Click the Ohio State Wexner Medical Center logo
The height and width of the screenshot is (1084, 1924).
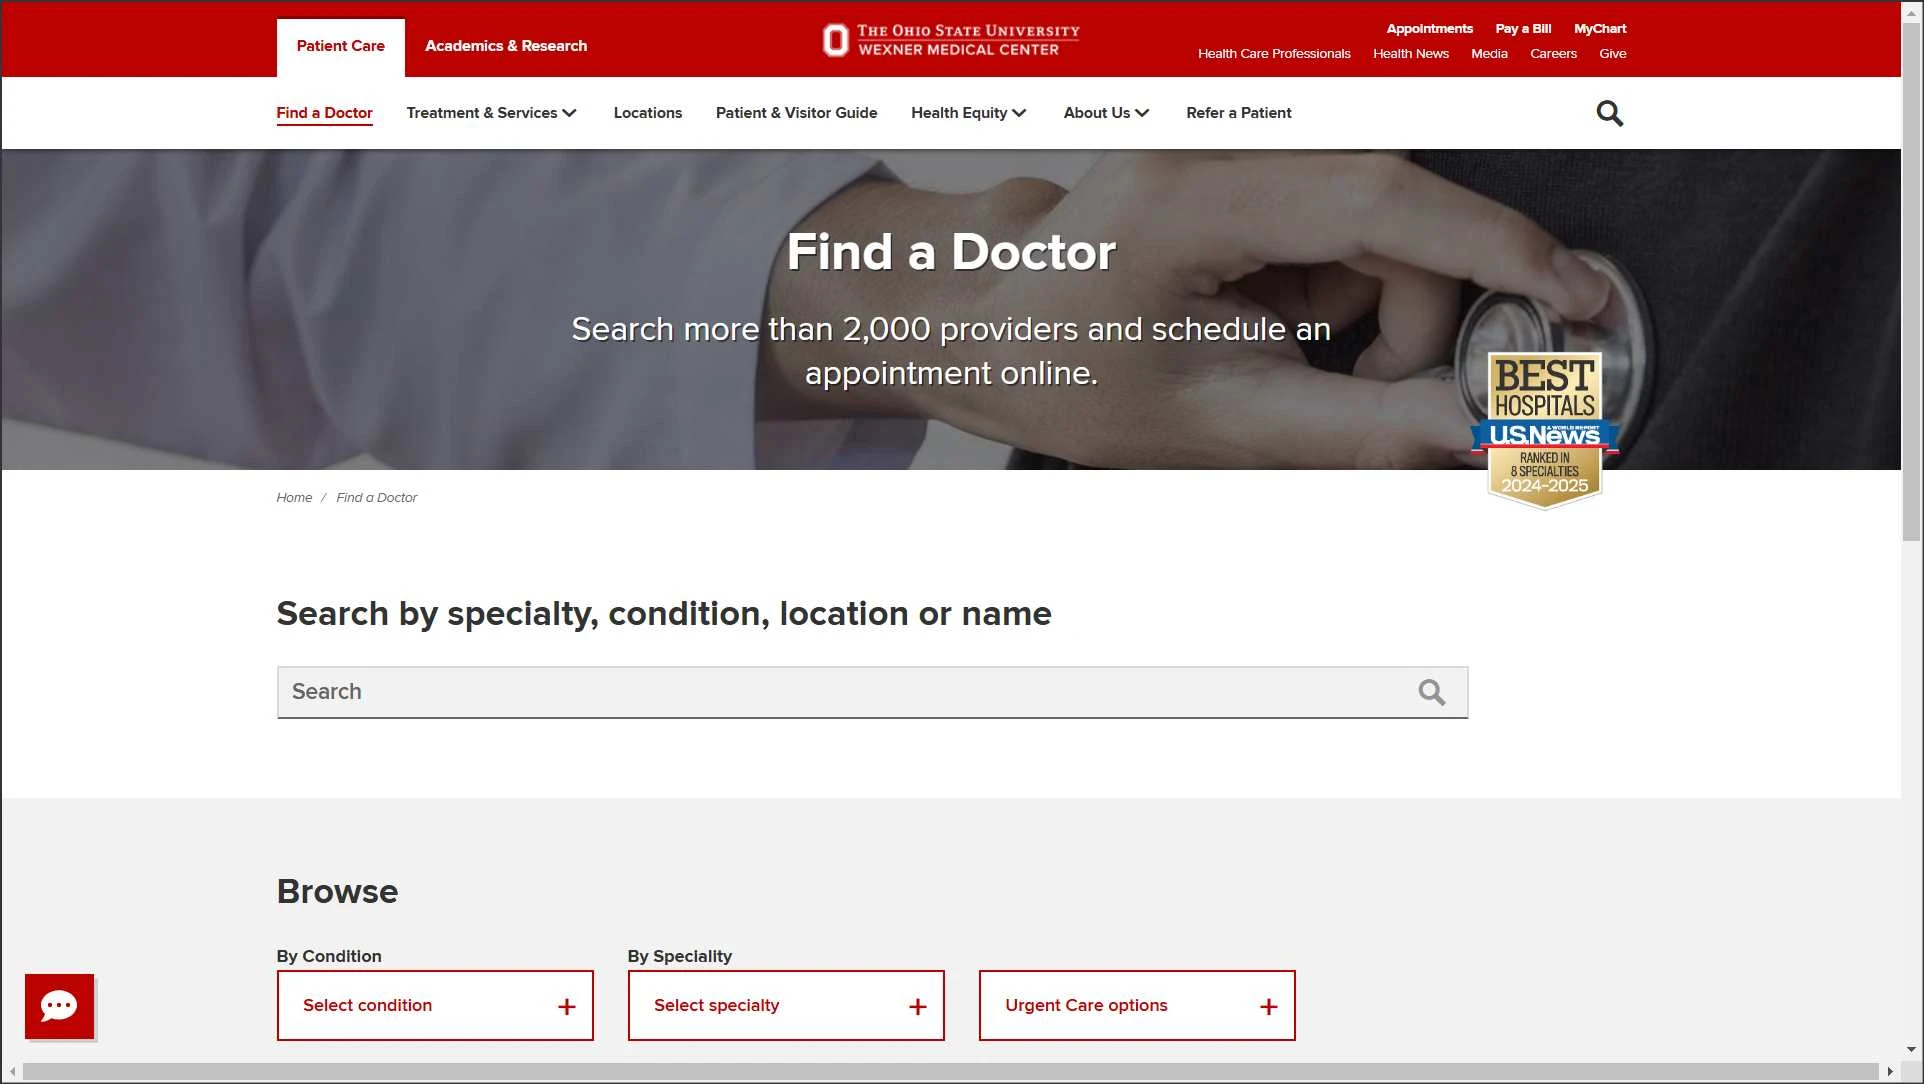click(951, 40)
